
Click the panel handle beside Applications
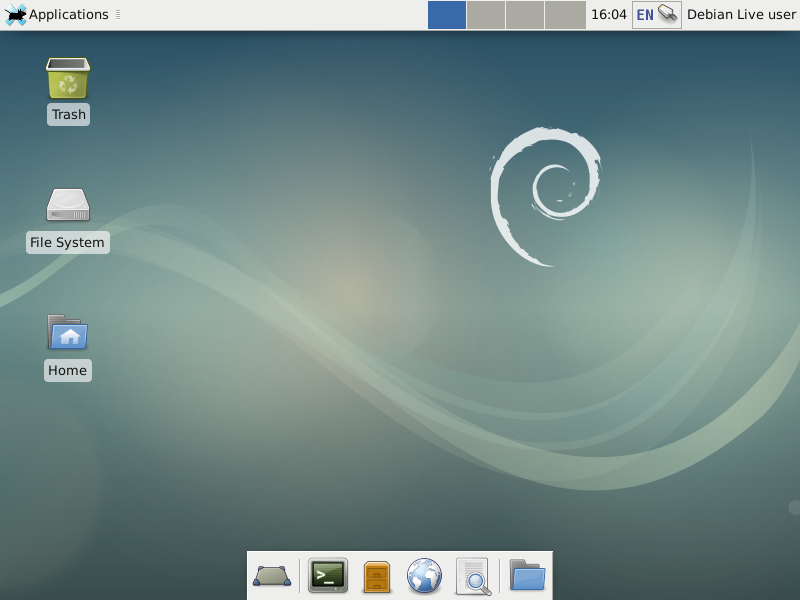[118, 15]
